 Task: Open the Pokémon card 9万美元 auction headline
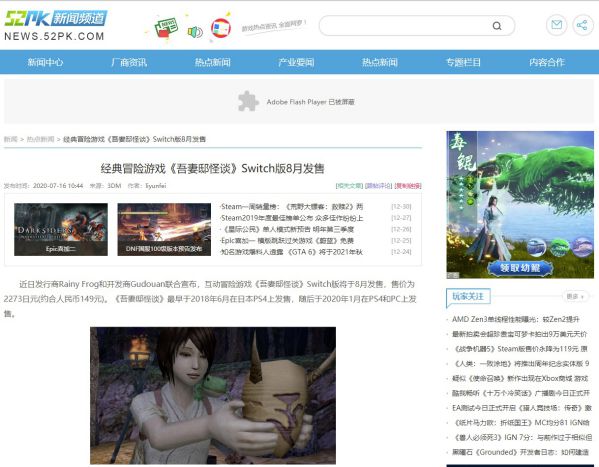point(520,334)
